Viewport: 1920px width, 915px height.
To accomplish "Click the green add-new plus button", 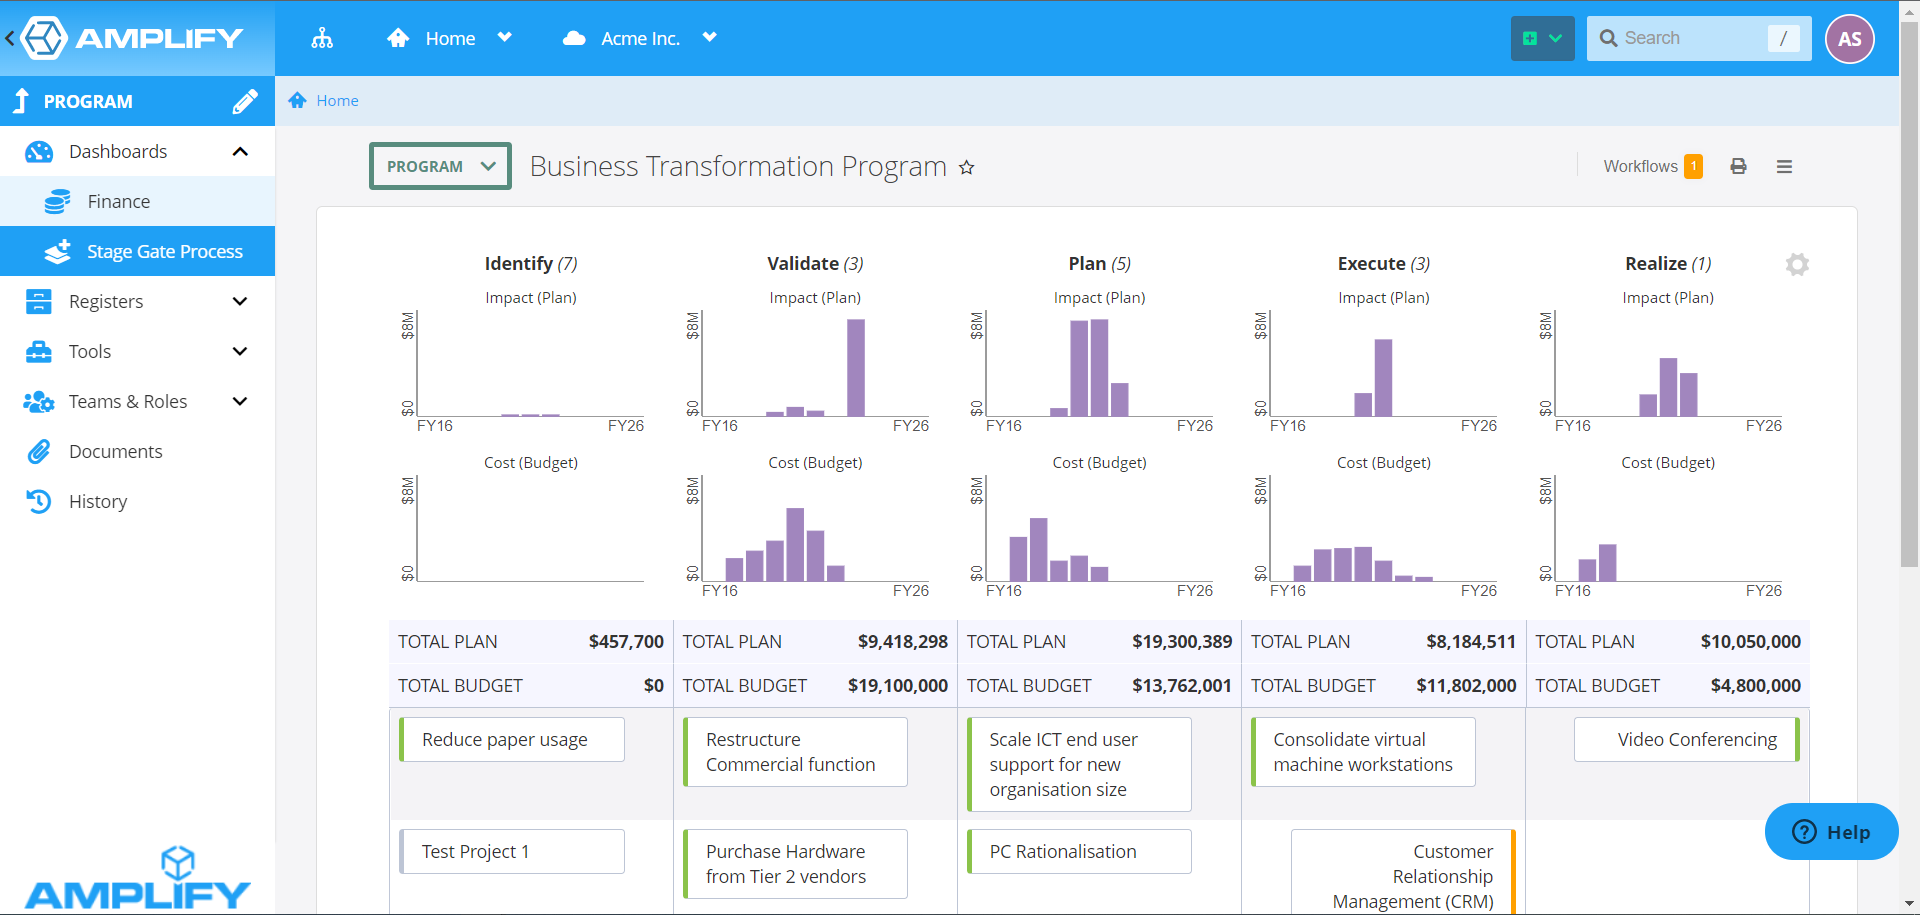I will pyautogui.click(x=1541, y=39).
